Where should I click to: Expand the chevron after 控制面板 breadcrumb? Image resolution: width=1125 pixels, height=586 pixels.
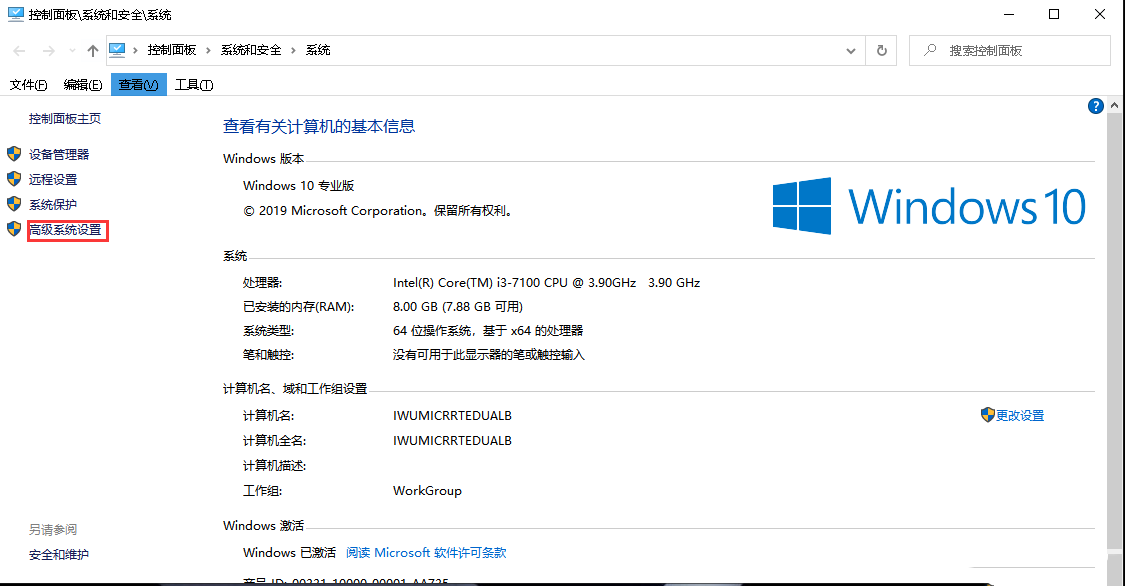[x=209, y=50]
